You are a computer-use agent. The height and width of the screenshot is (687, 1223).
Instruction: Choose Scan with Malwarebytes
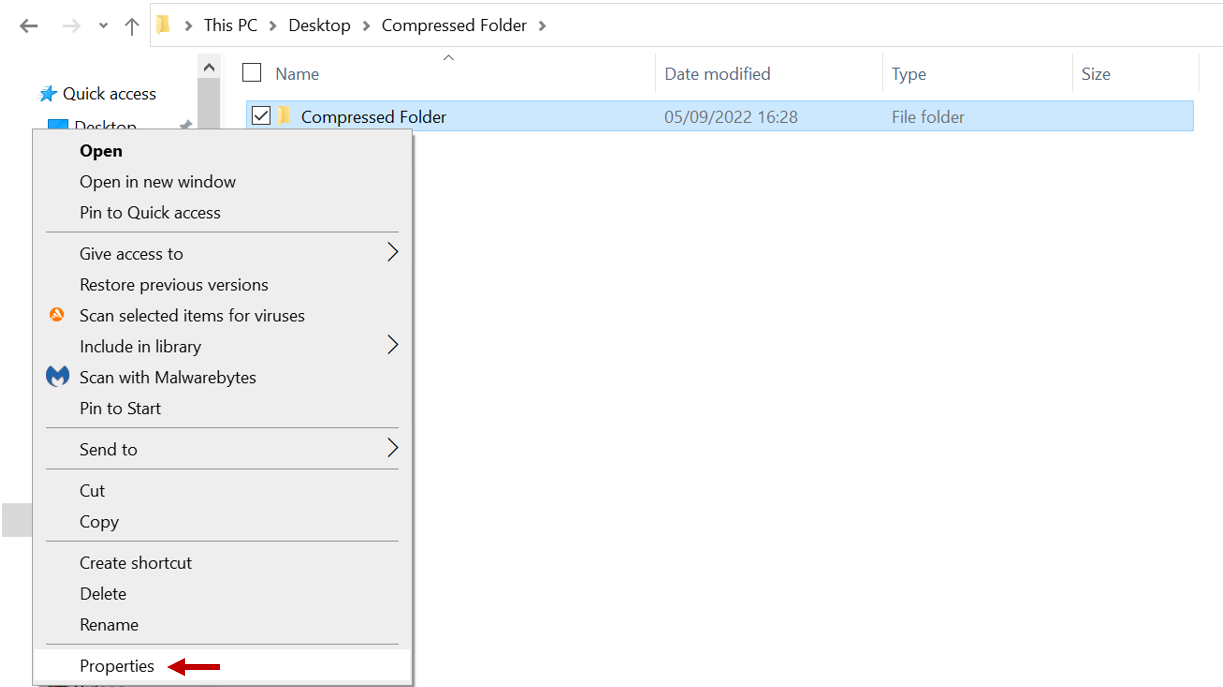coord(222,378)
